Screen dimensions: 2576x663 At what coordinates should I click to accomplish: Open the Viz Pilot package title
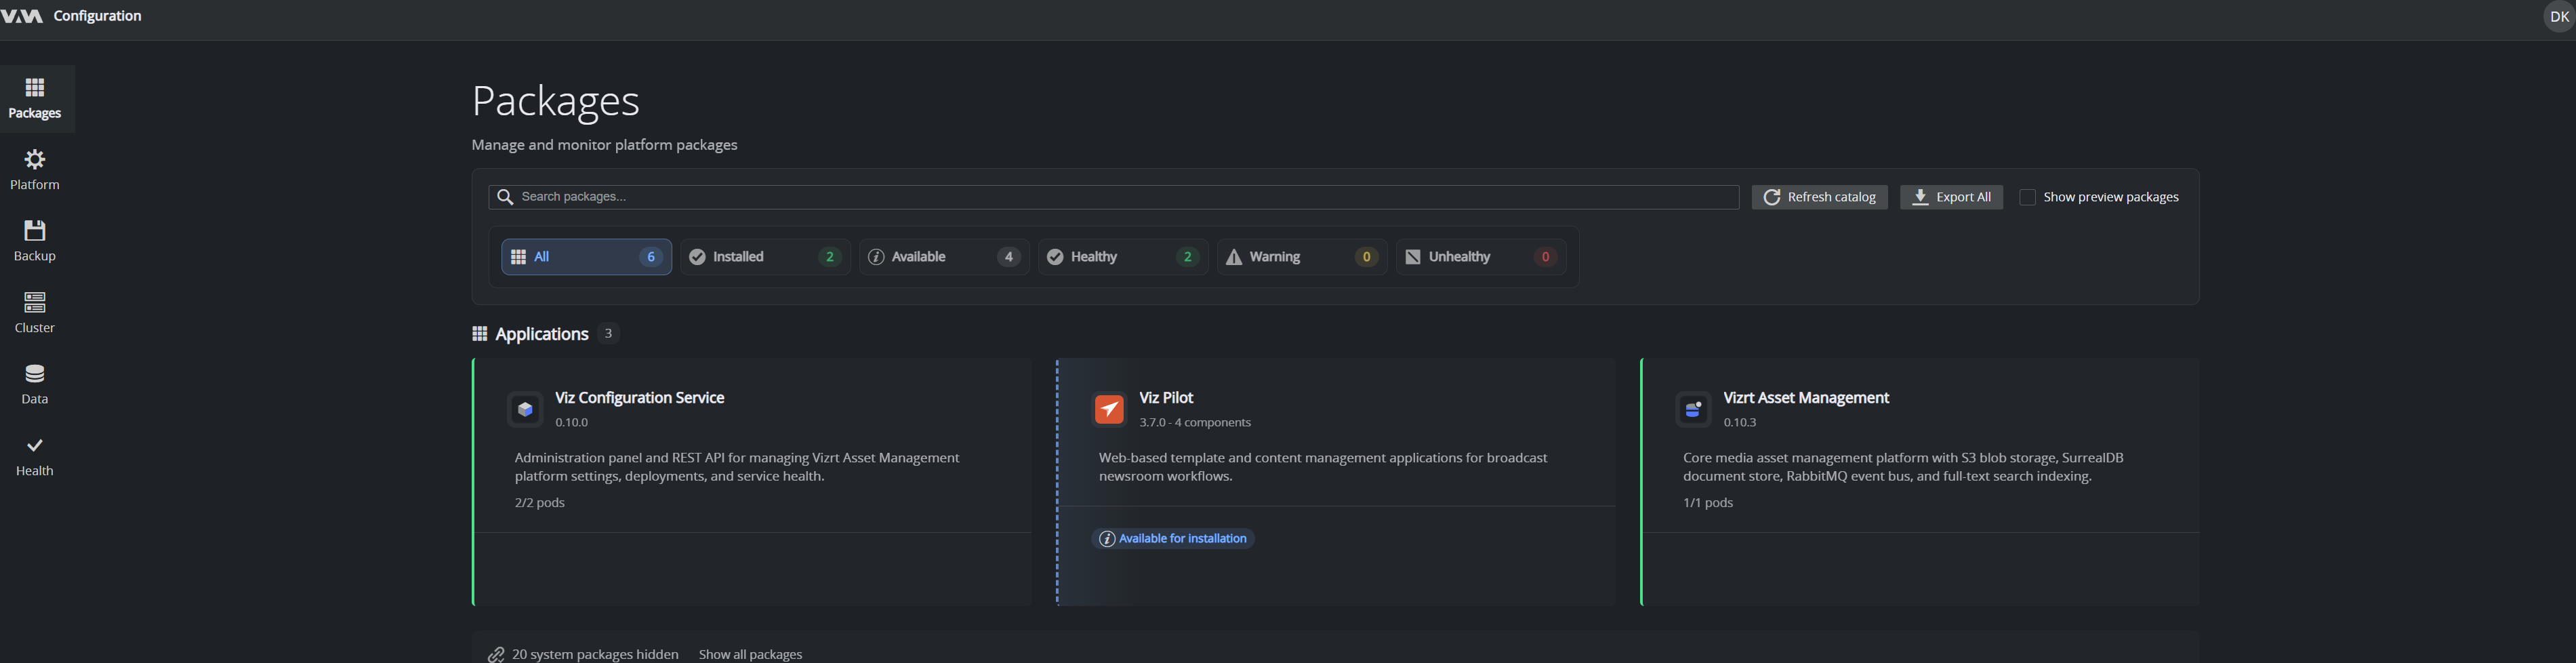(1166, 398)
